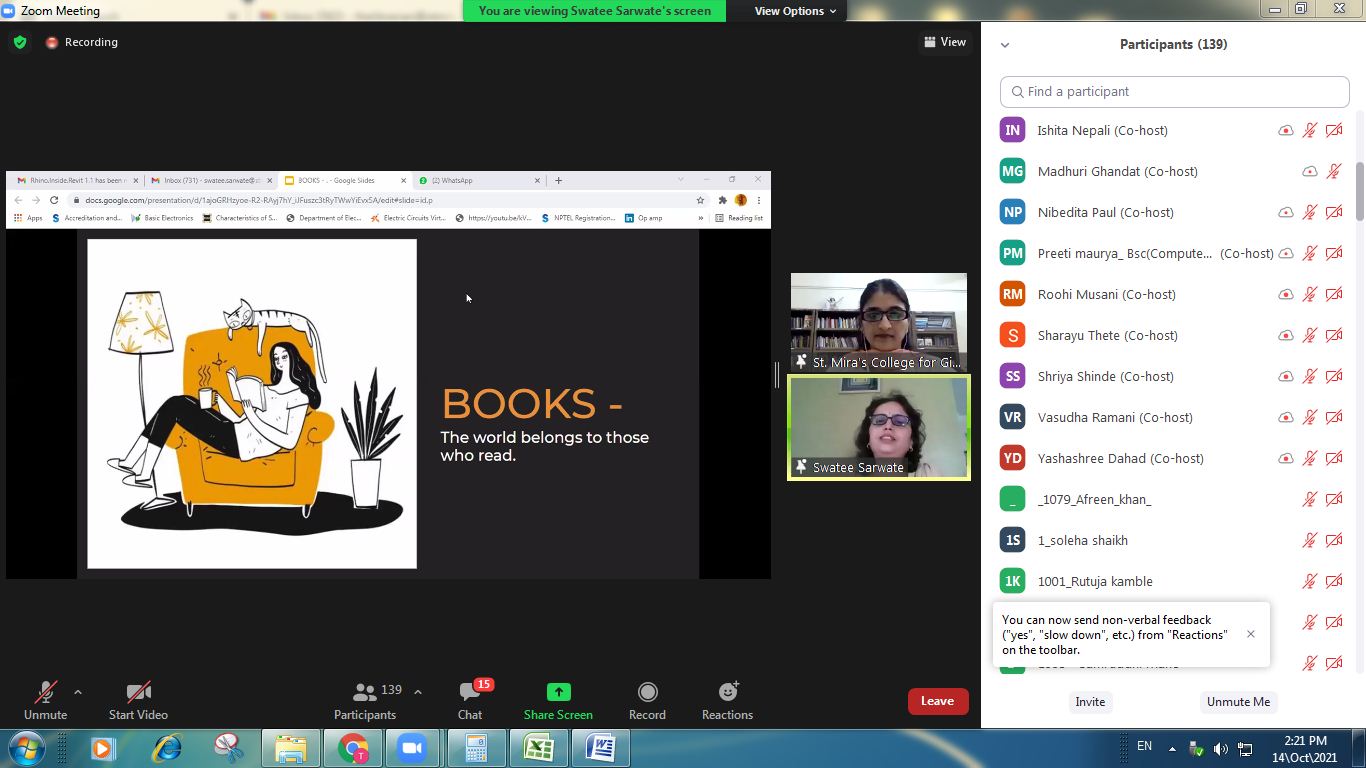The width and height of the screenshot is (1366, 768).
Task: Click the Find a participant search field
Action: point(1175,91)
